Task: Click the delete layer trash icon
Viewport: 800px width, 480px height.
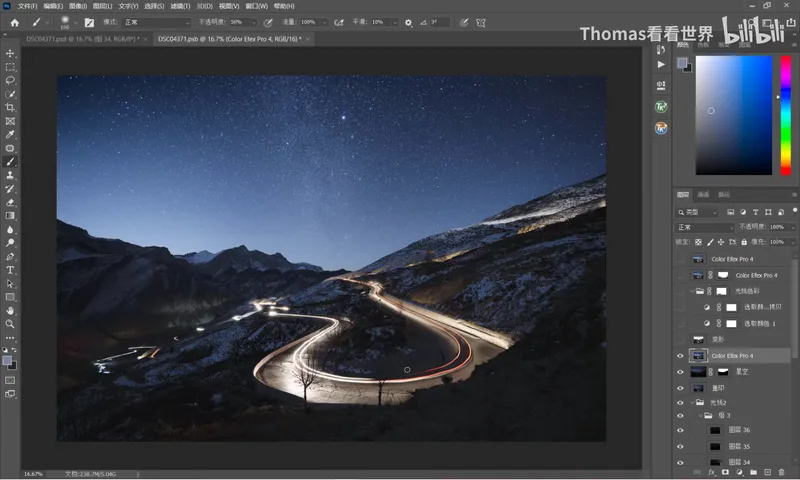Action: [x=781, y=472]
